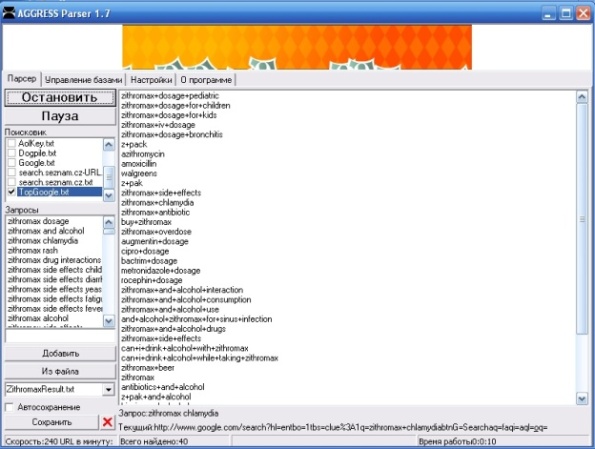Click result 'azithromycin'
Screen dimensions: 595x449
pos(143,154)
